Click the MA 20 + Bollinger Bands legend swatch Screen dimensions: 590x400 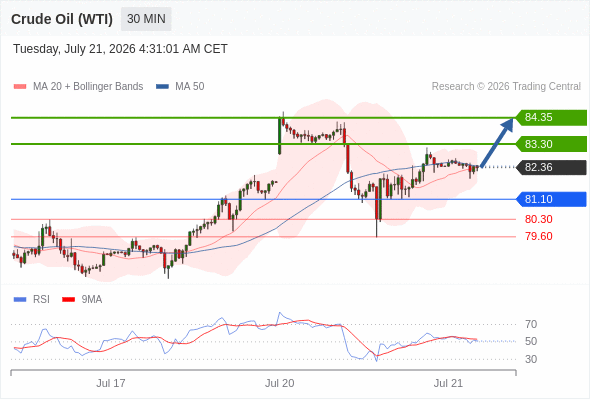20,87
